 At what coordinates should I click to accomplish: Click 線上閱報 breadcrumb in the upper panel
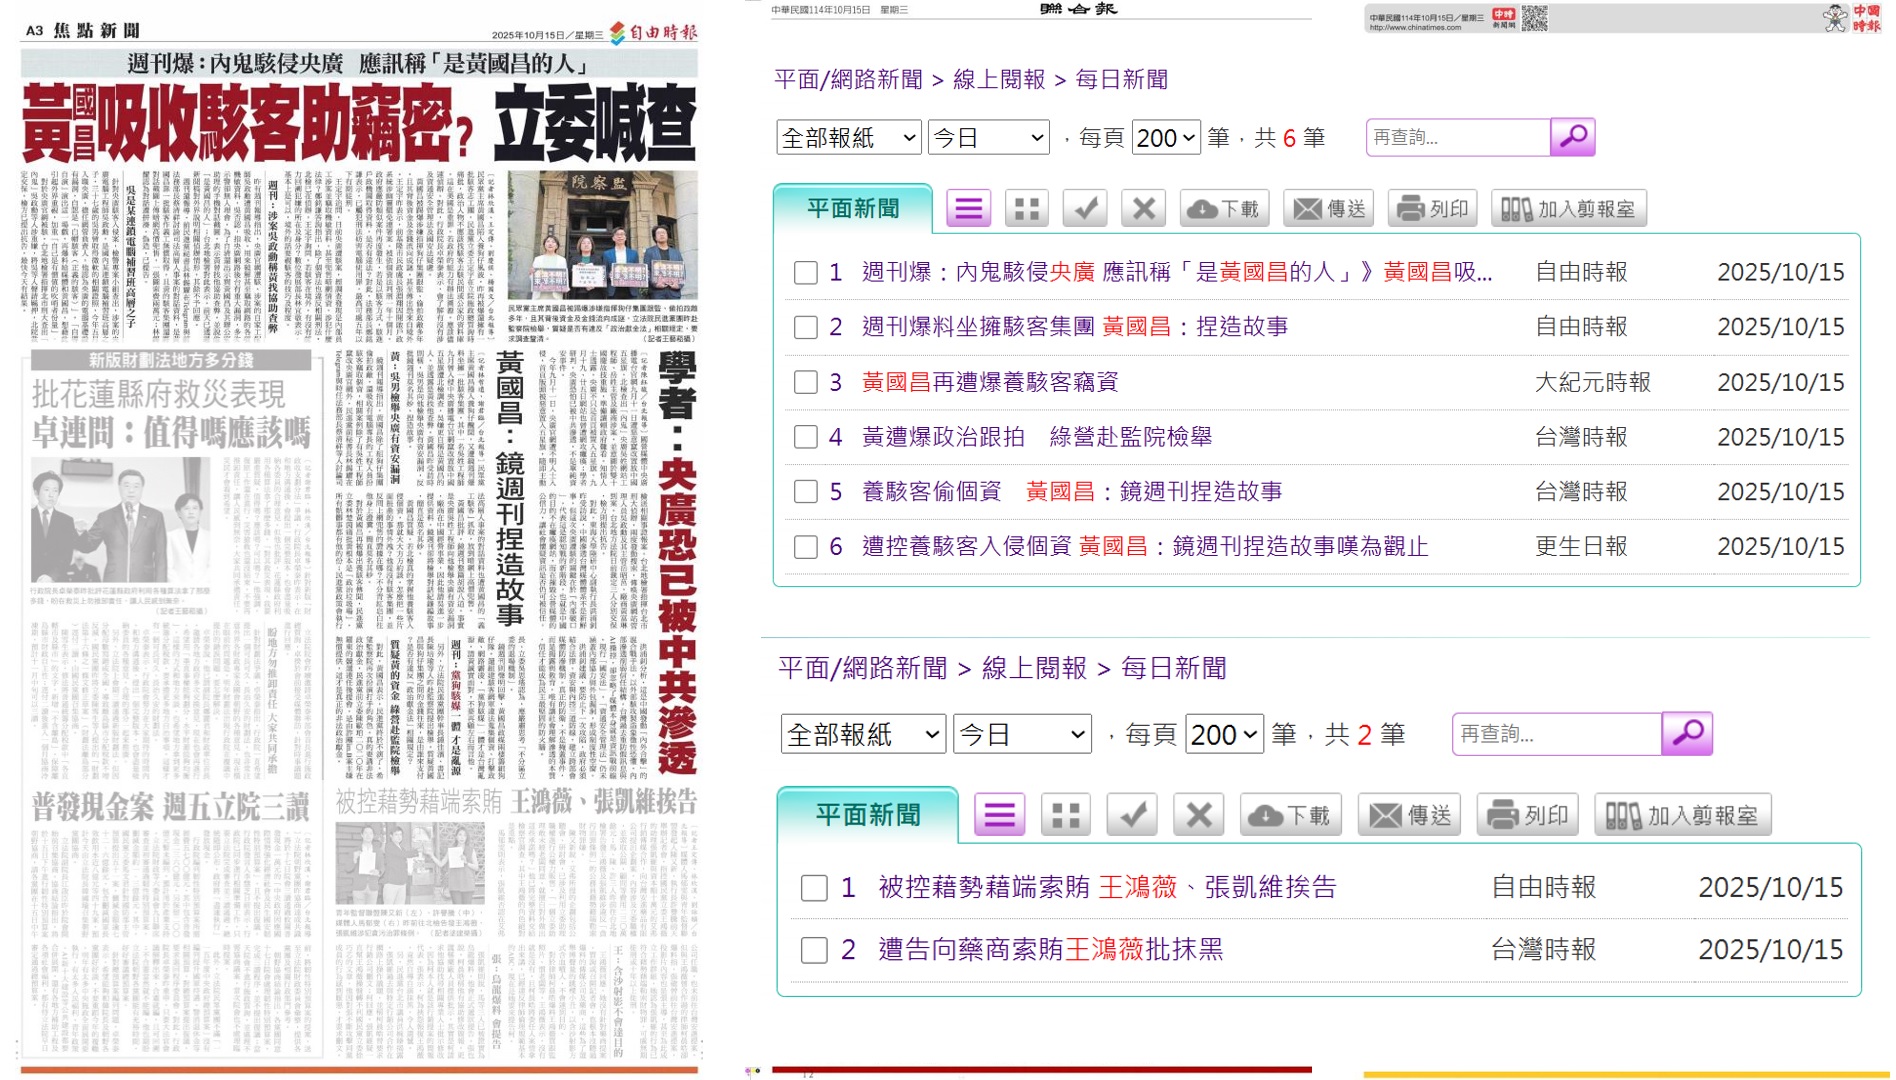click(x=999, y=79)
